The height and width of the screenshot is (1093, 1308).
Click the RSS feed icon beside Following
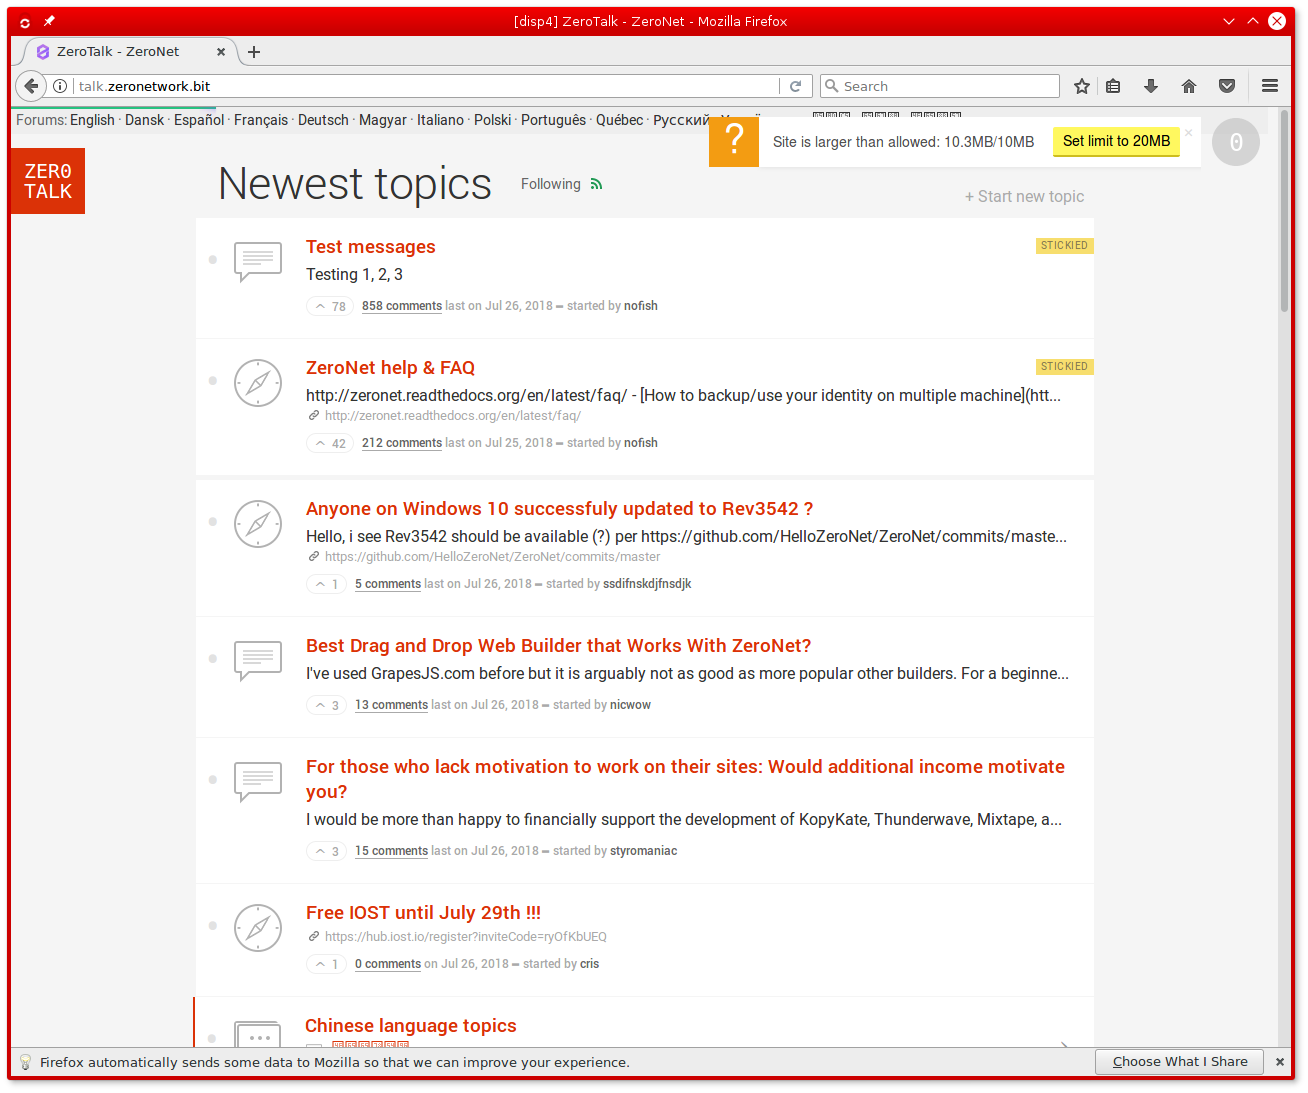click(596, 184)
